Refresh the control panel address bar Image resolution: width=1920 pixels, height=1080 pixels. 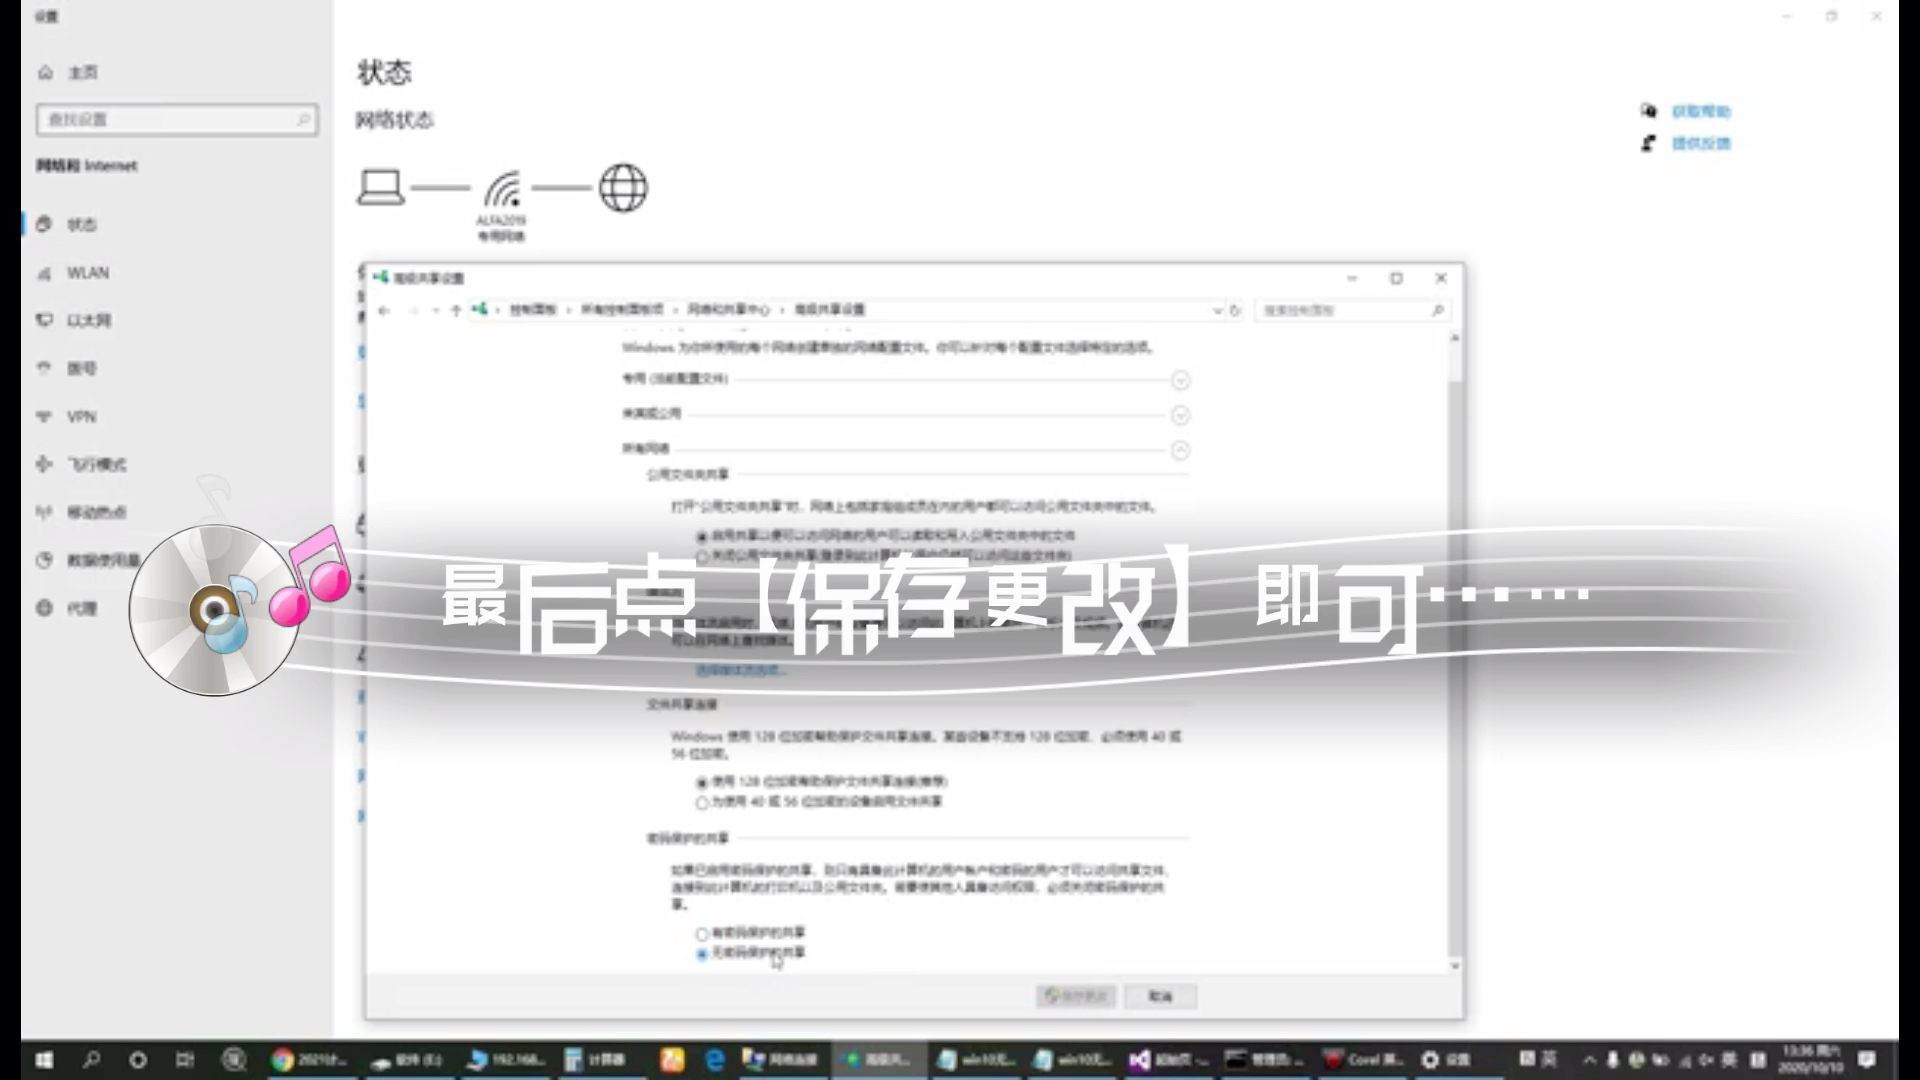click(x=1236, y=311)
